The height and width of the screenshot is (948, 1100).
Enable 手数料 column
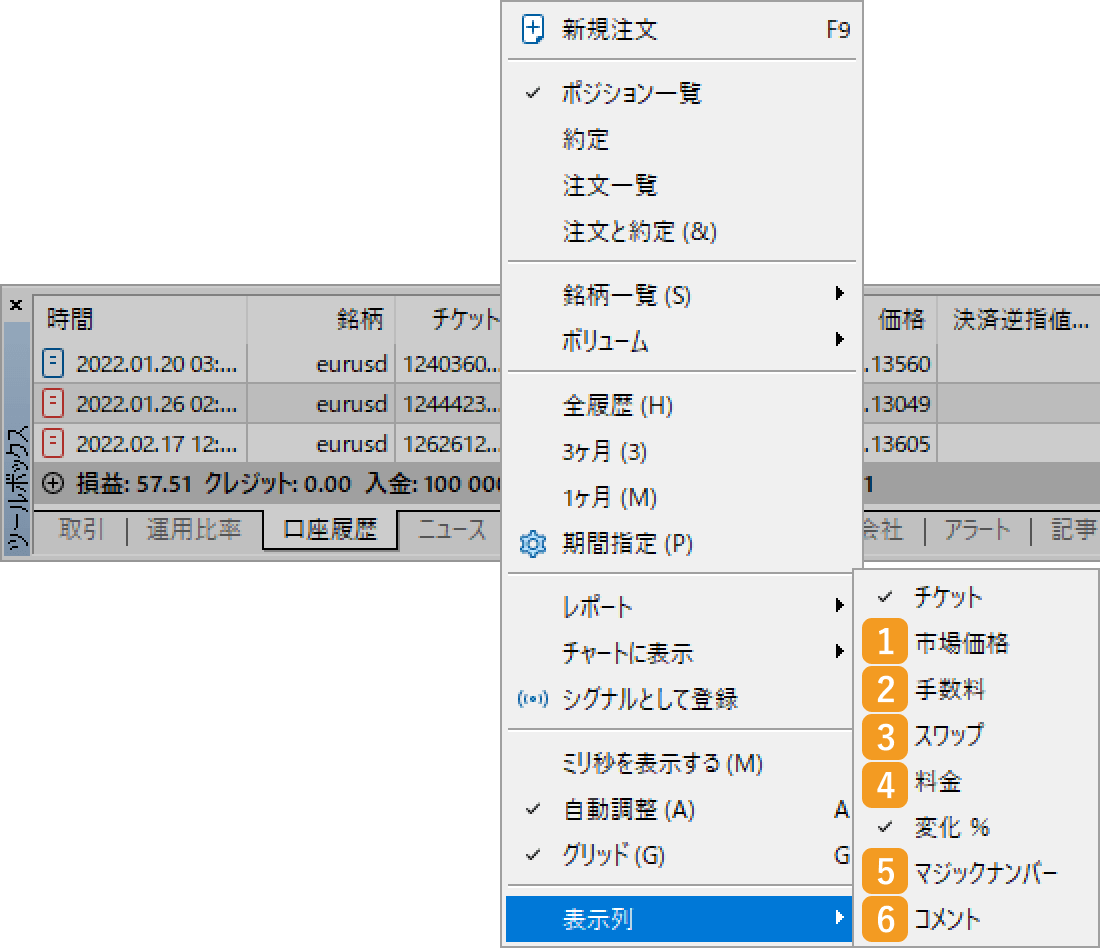pos(977,689)
